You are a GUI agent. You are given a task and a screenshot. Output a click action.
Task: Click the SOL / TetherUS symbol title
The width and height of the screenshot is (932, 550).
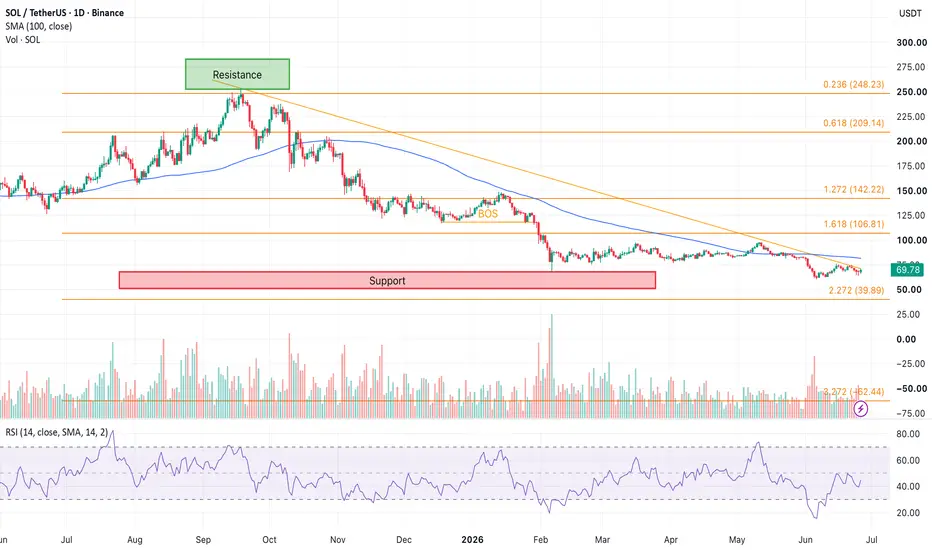[x=64, y=12]
